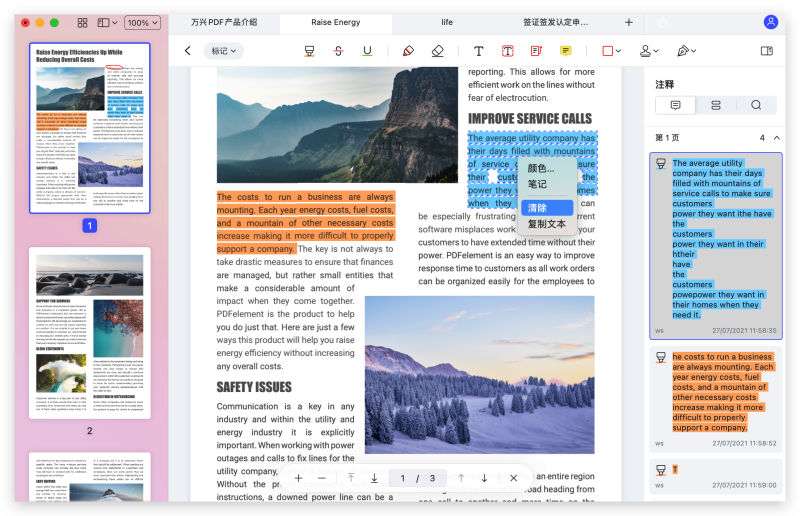Select 颜色... option in context menu
This screenshot has height=516, width=800.
(x=541, y=169)
